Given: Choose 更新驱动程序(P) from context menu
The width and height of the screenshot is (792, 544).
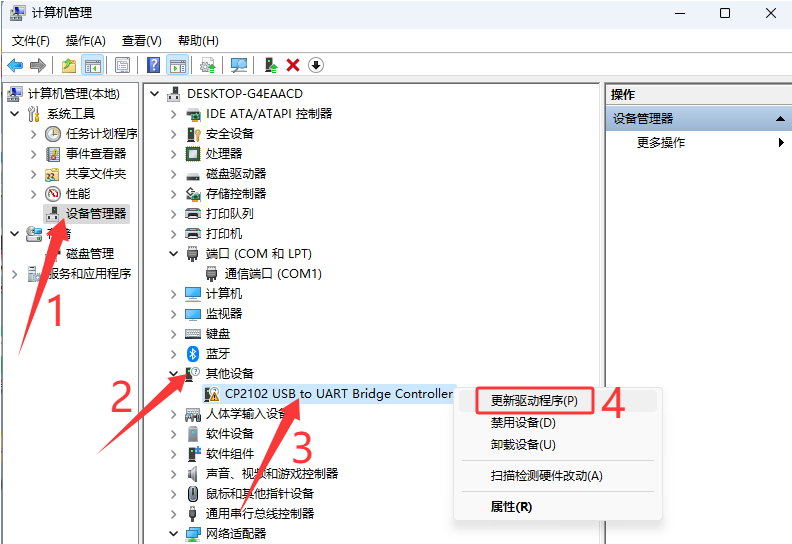Looking at the screenshot, I should tap(534, 401).
